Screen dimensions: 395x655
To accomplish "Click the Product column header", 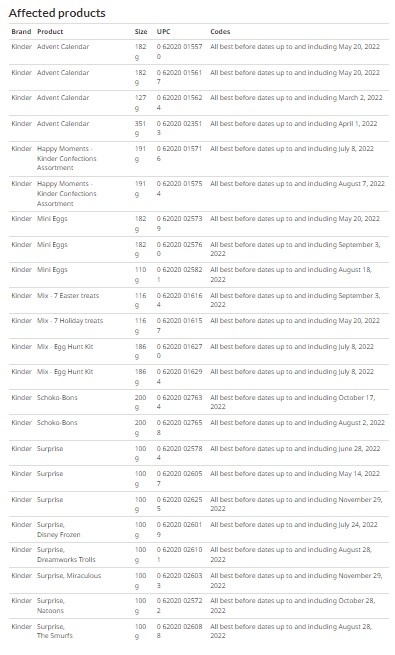I will pyautogui.click(x=50, y=32).
